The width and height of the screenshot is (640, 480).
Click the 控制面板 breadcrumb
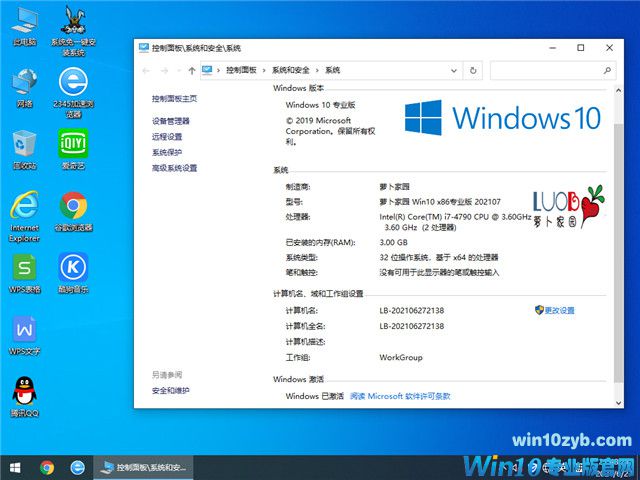click(x=241, y=70)
